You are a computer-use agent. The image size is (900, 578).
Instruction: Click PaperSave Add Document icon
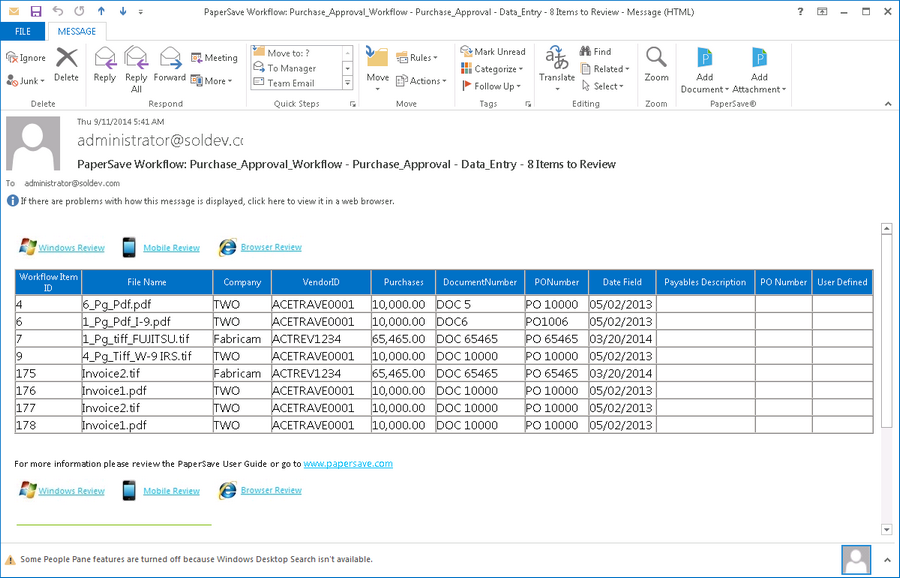(x=704, y=57)
